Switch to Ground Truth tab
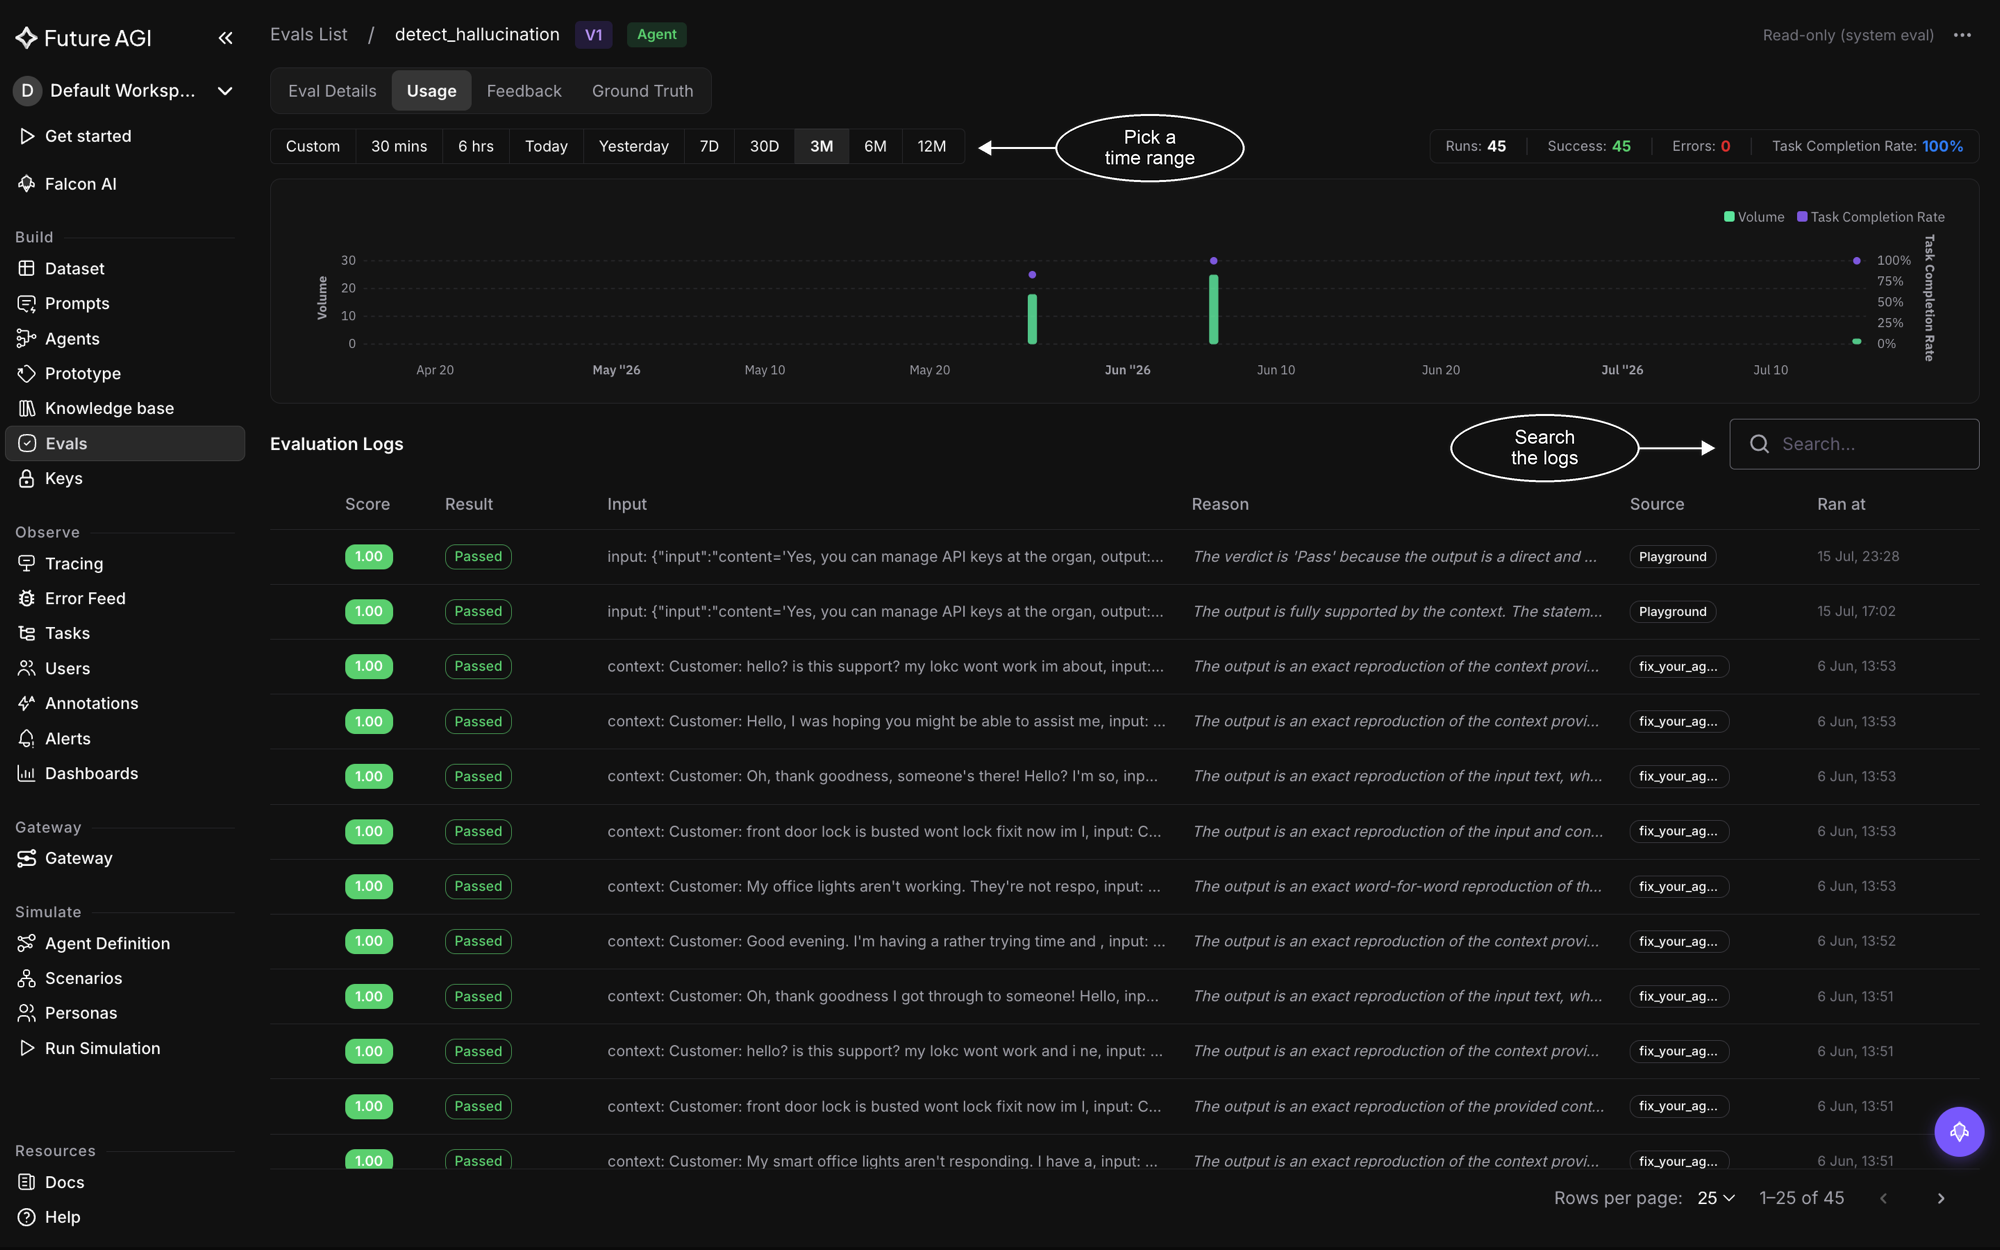This screenshot has width=2000, height=1250. click(x=642, y=91)
